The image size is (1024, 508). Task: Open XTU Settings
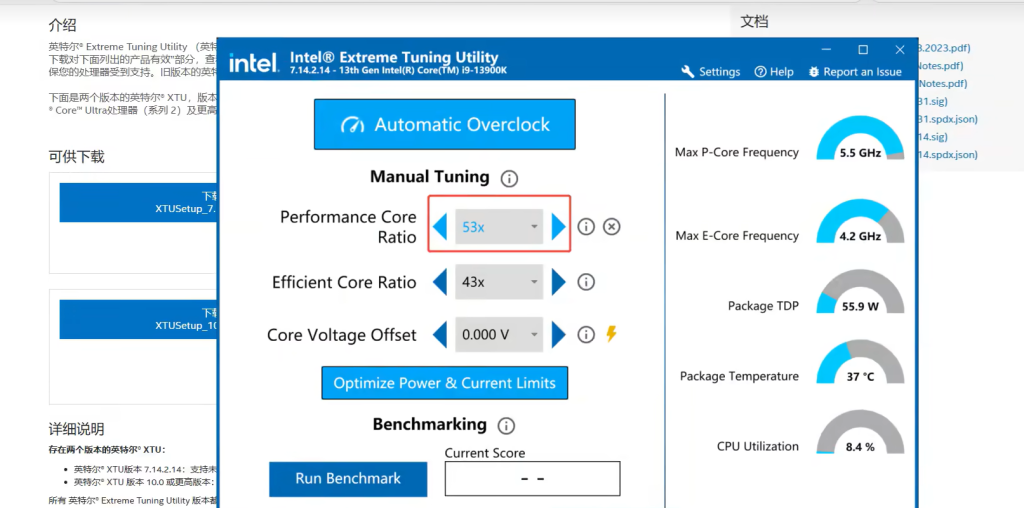(x=711, y=72)
